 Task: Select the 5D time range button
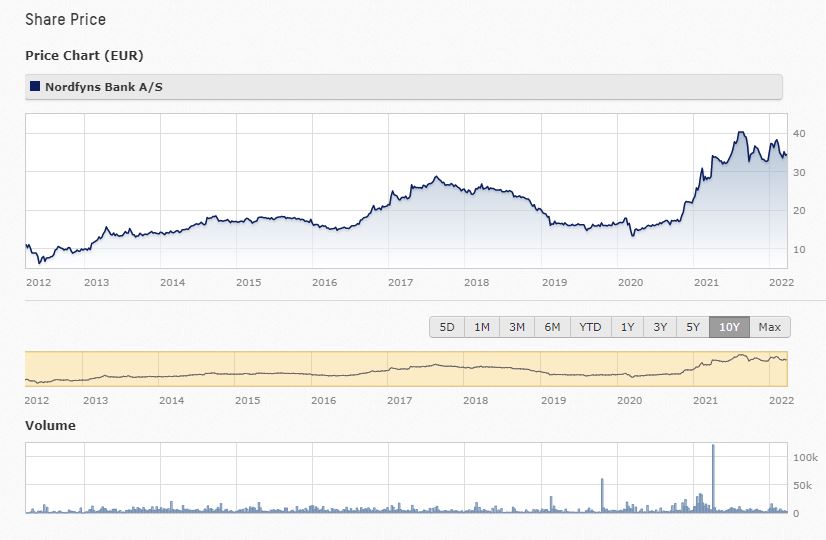tap(447, 327)
